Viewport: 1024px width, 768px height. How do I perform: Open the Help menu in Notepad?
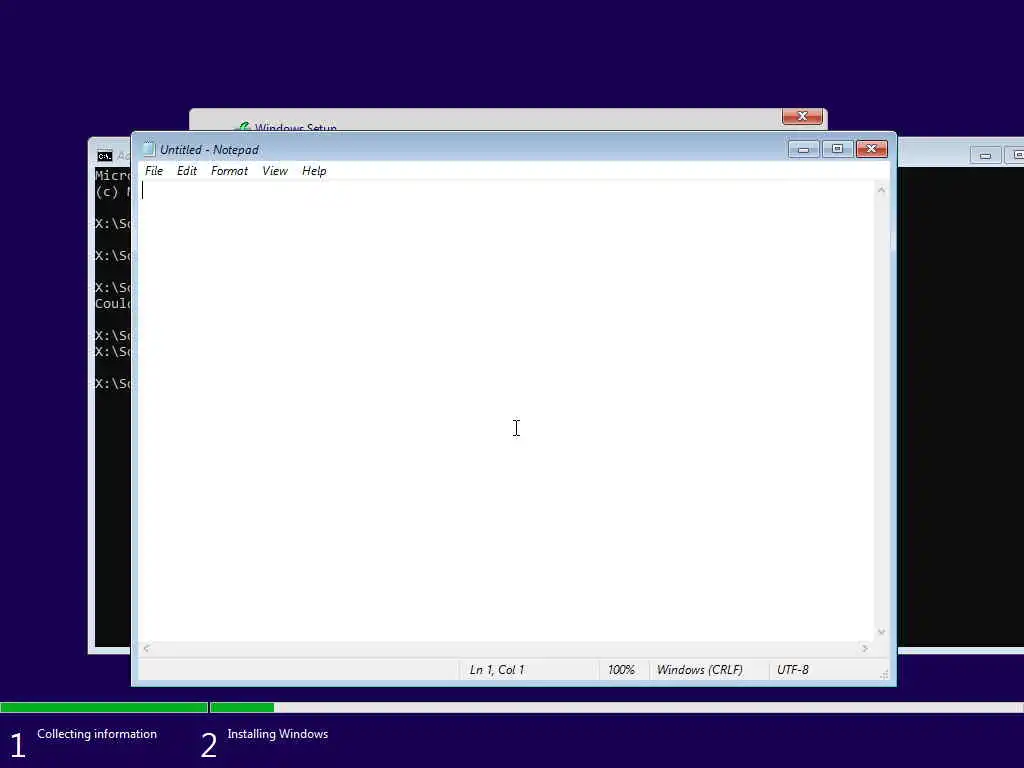(314, 171)
